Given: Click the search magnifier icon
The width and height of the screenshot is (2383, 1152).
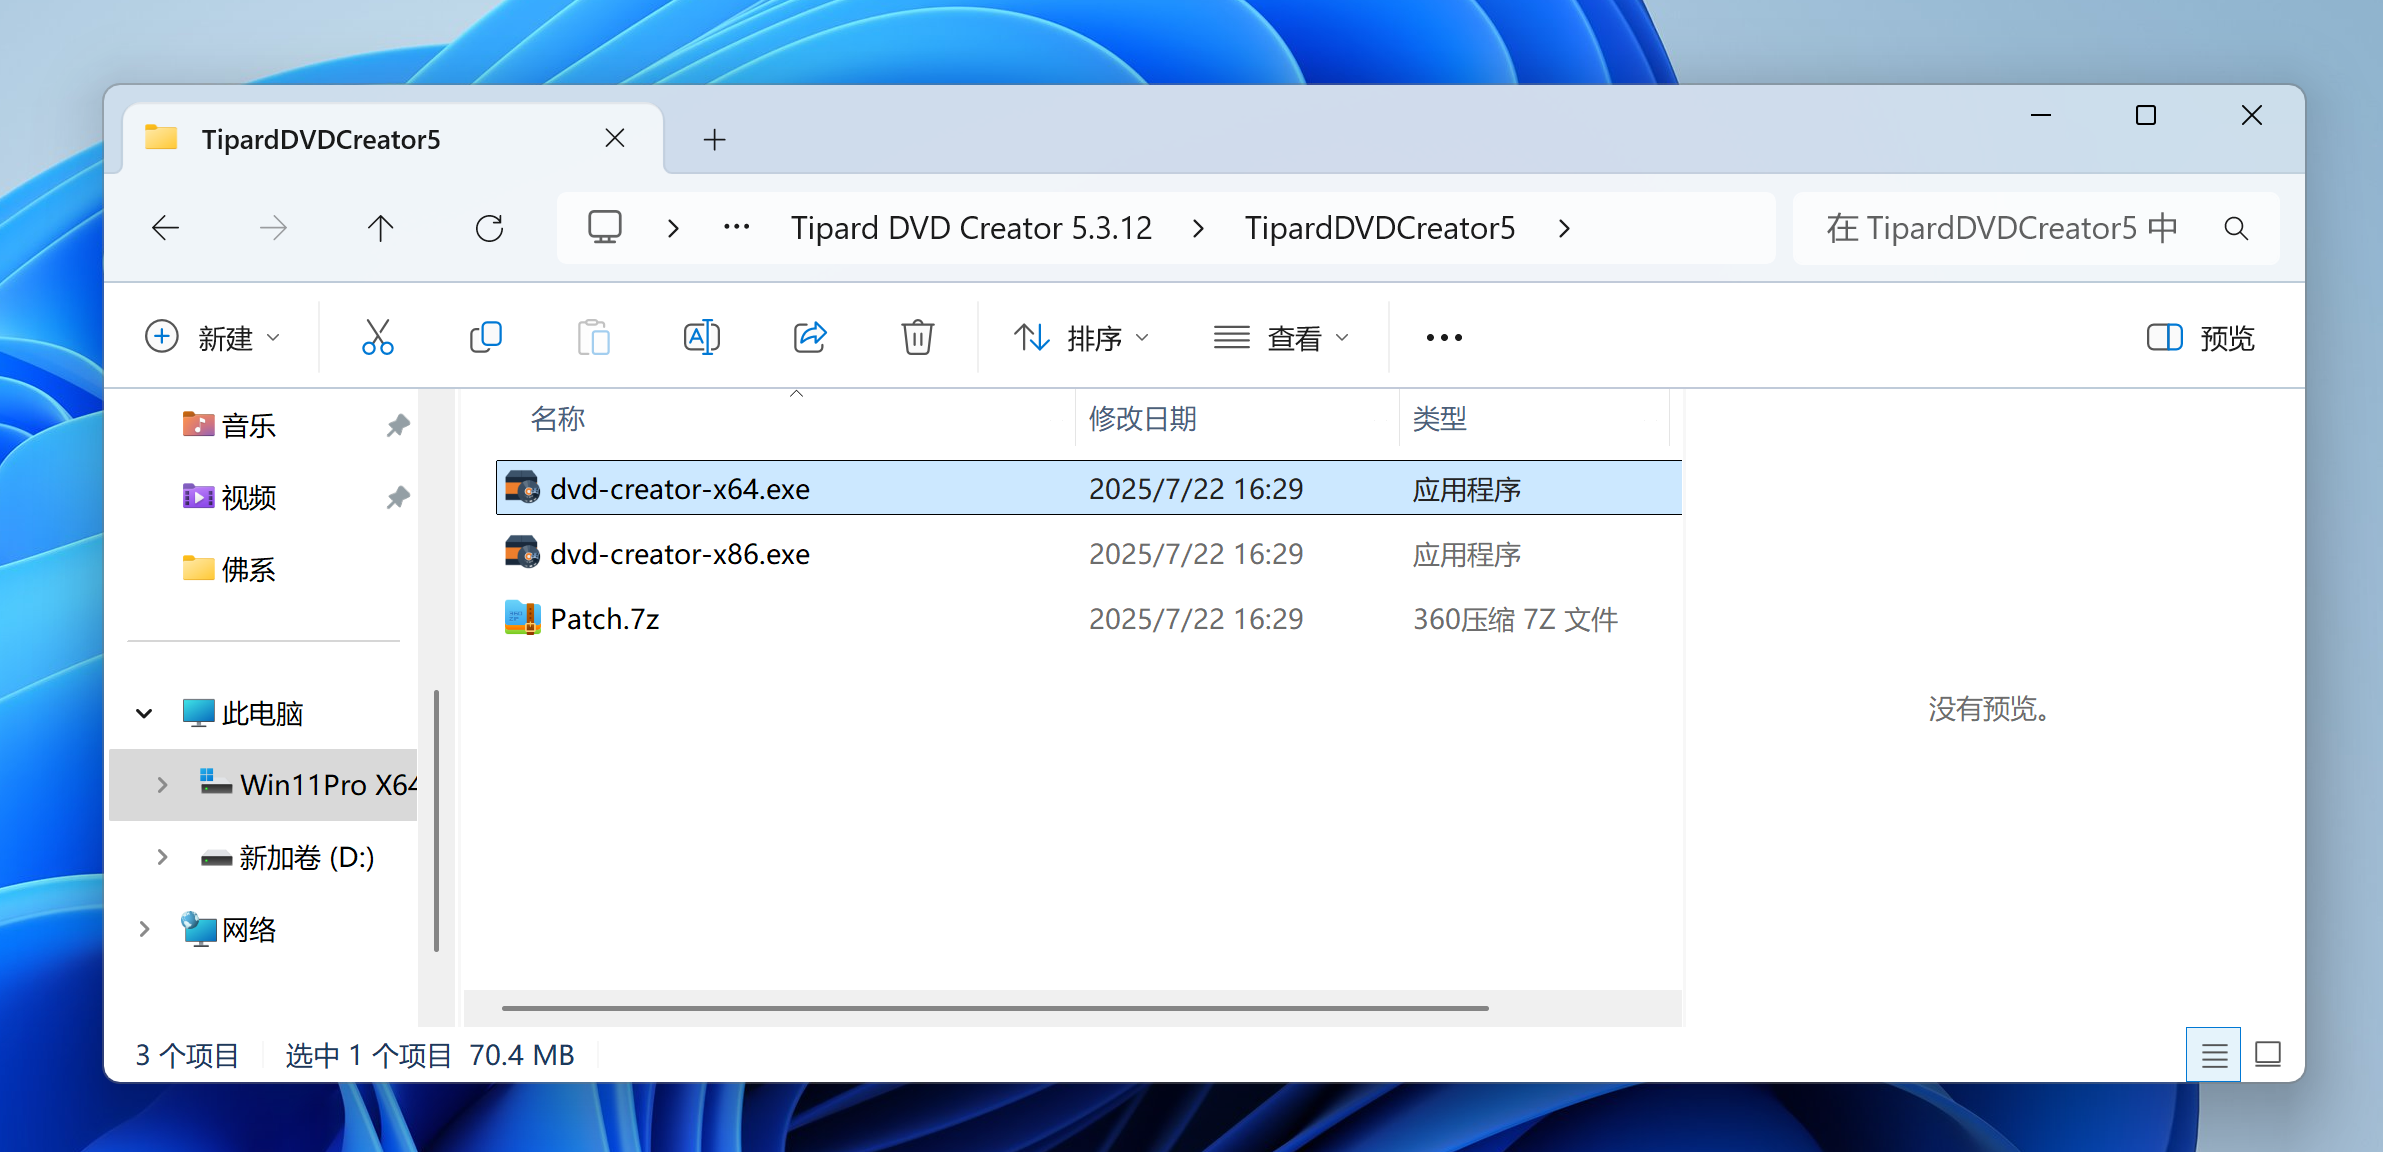Looking at the screenshot, I should 2236,229.
